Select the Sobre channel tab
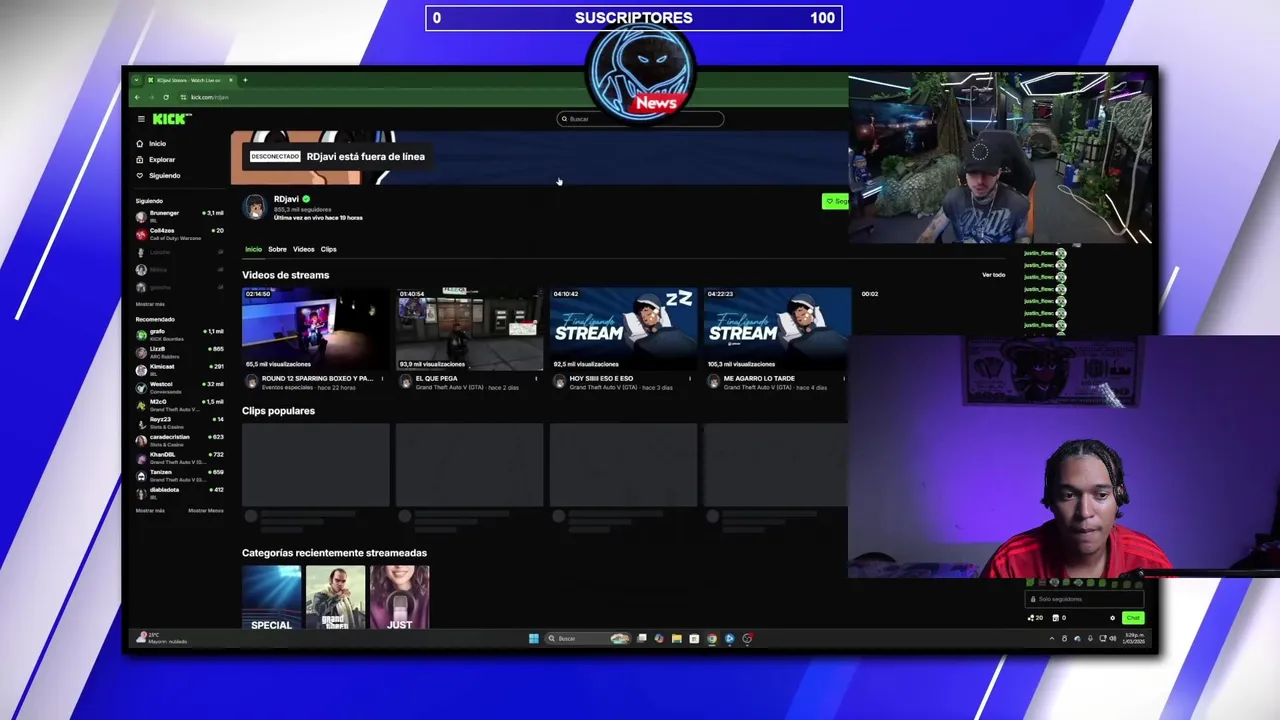Image resolution: width=1280 pixels, height=720 pixels. 277,249
